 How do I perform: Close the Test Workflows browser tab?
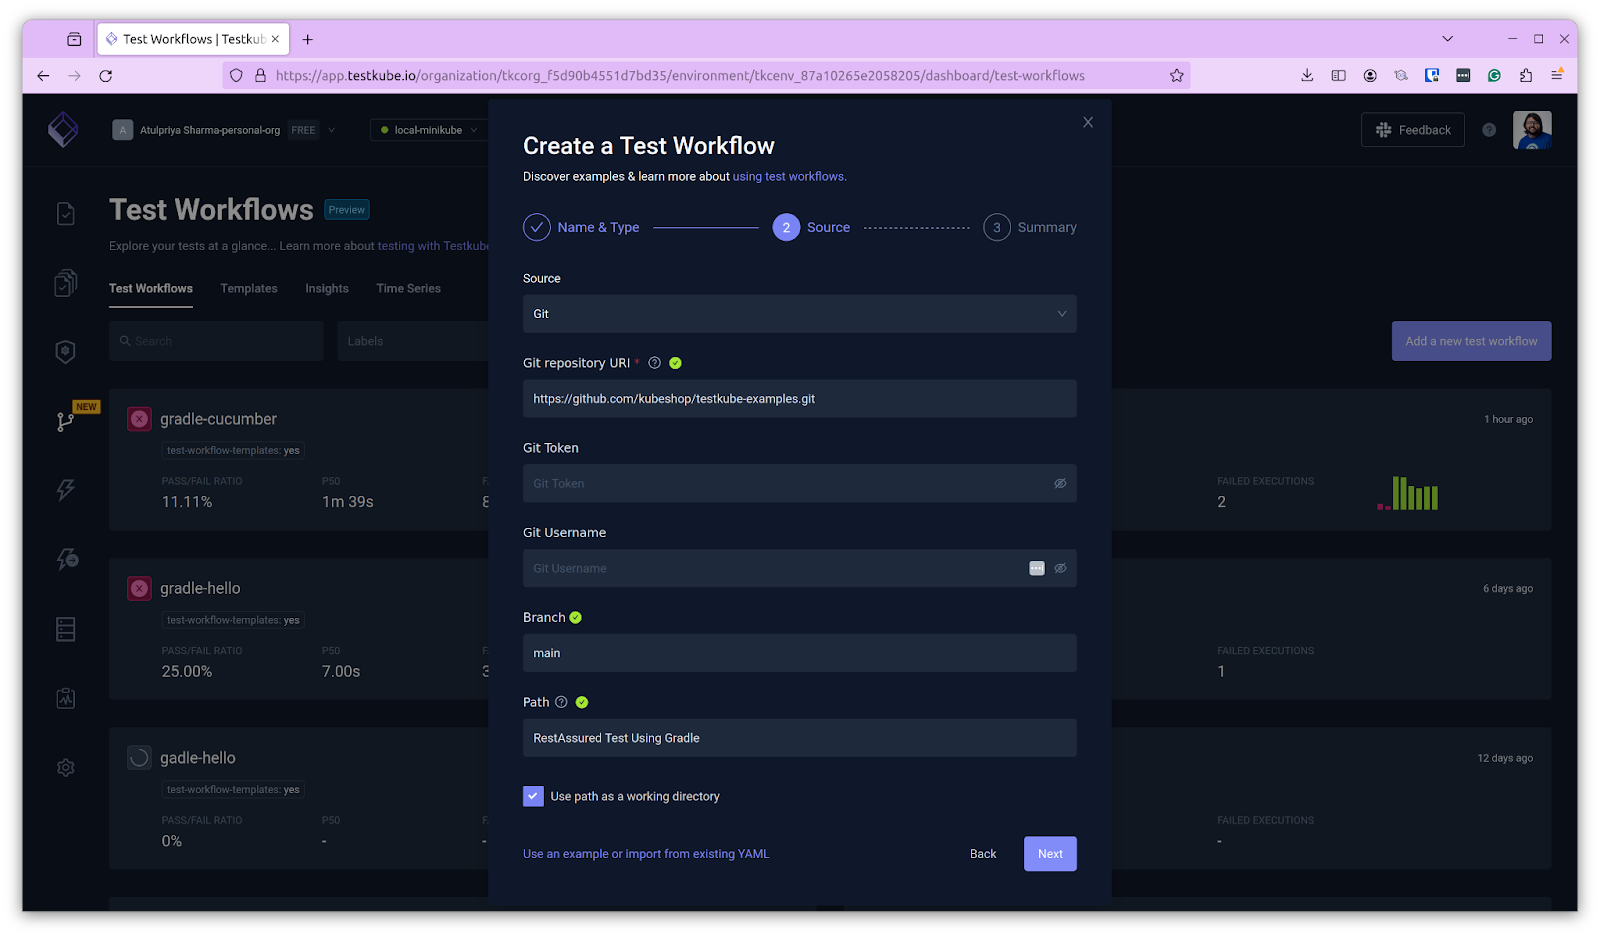tap(275, 39)
